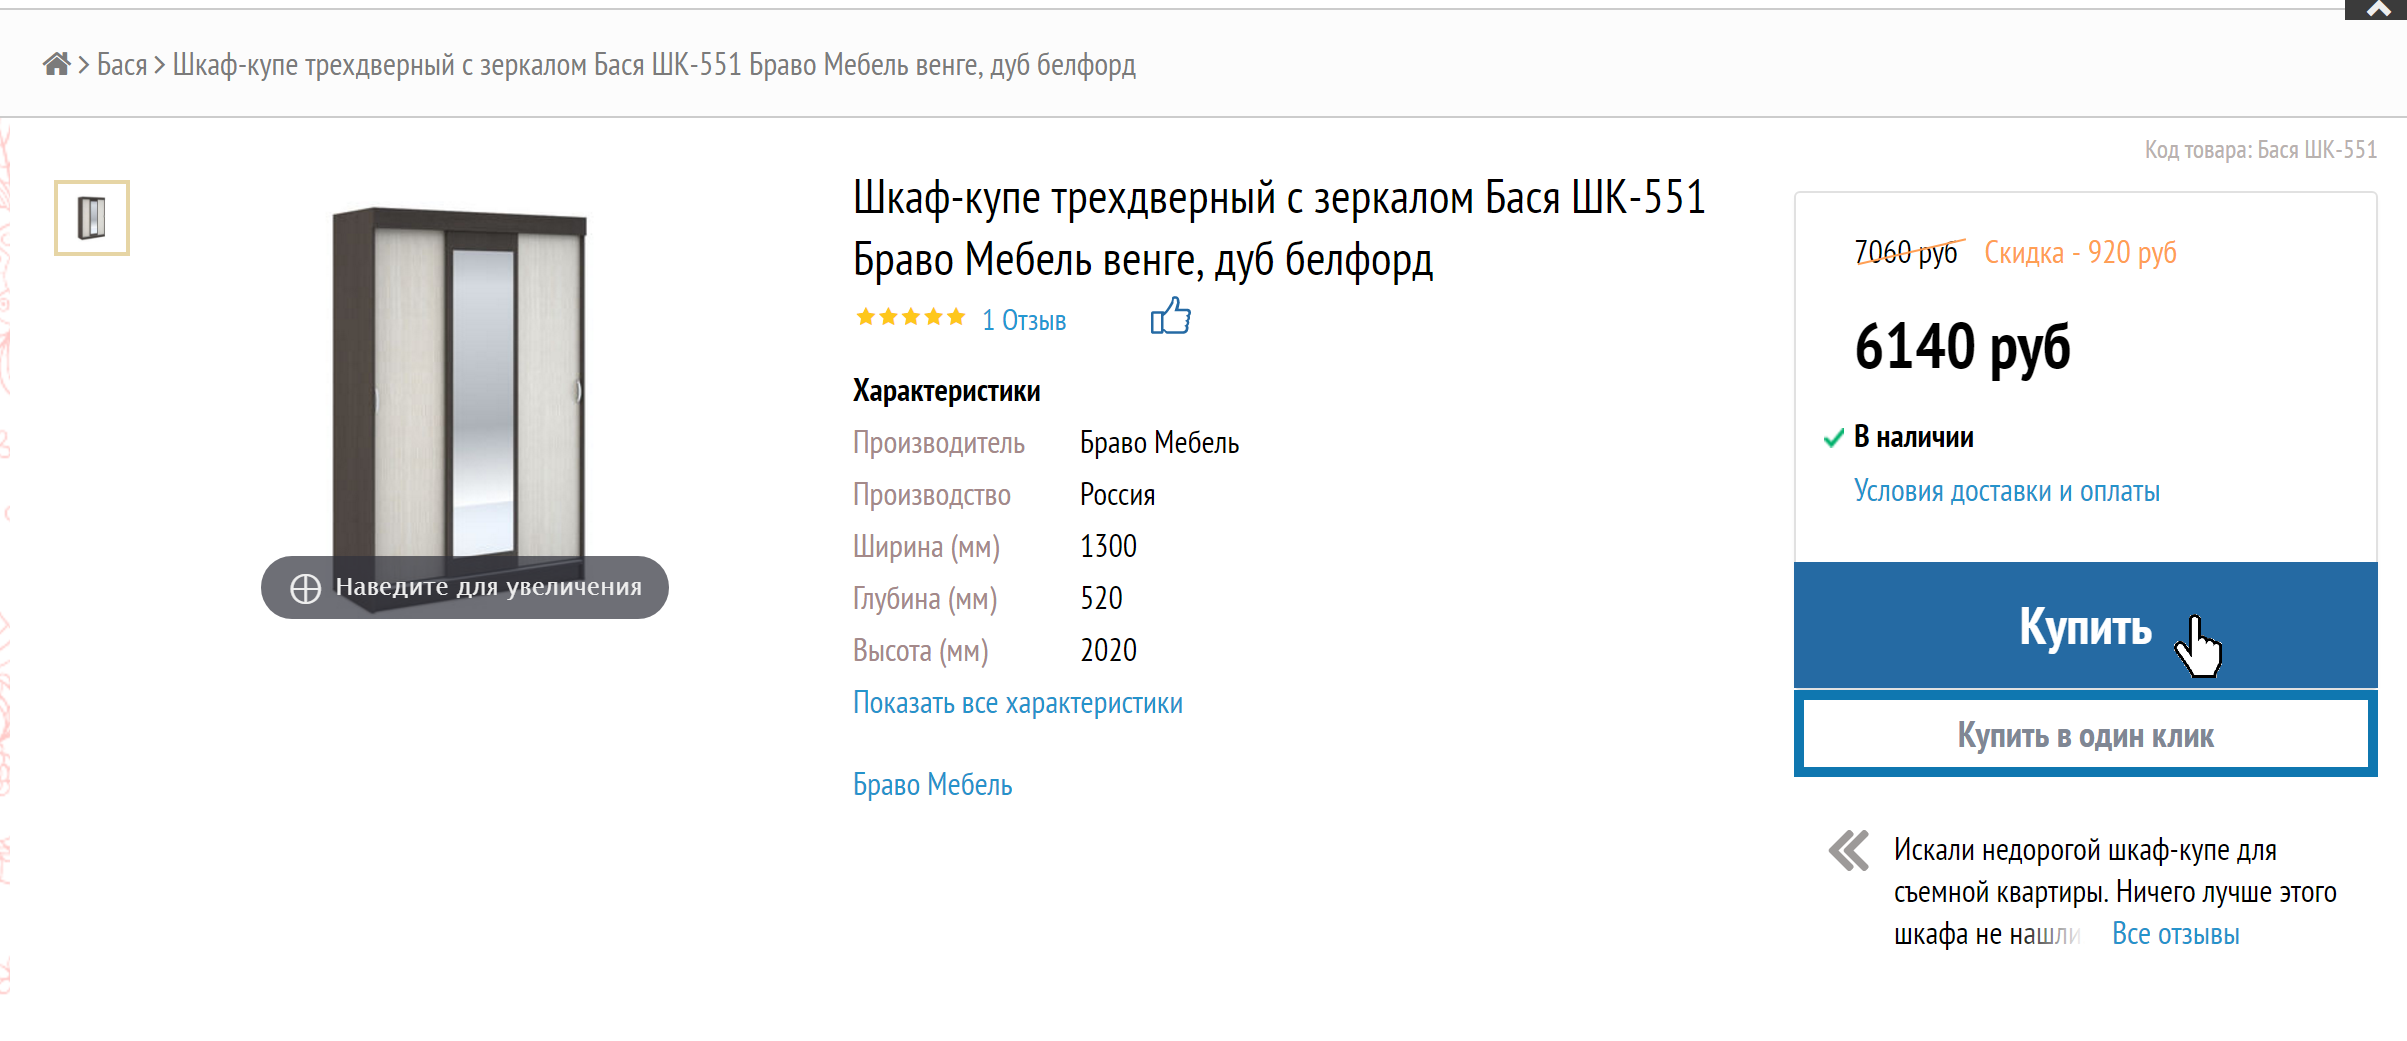Click the Купить в один клик button
Image resolution: width=2407 pixels, height=1041 pixels.
(2086, 736)
